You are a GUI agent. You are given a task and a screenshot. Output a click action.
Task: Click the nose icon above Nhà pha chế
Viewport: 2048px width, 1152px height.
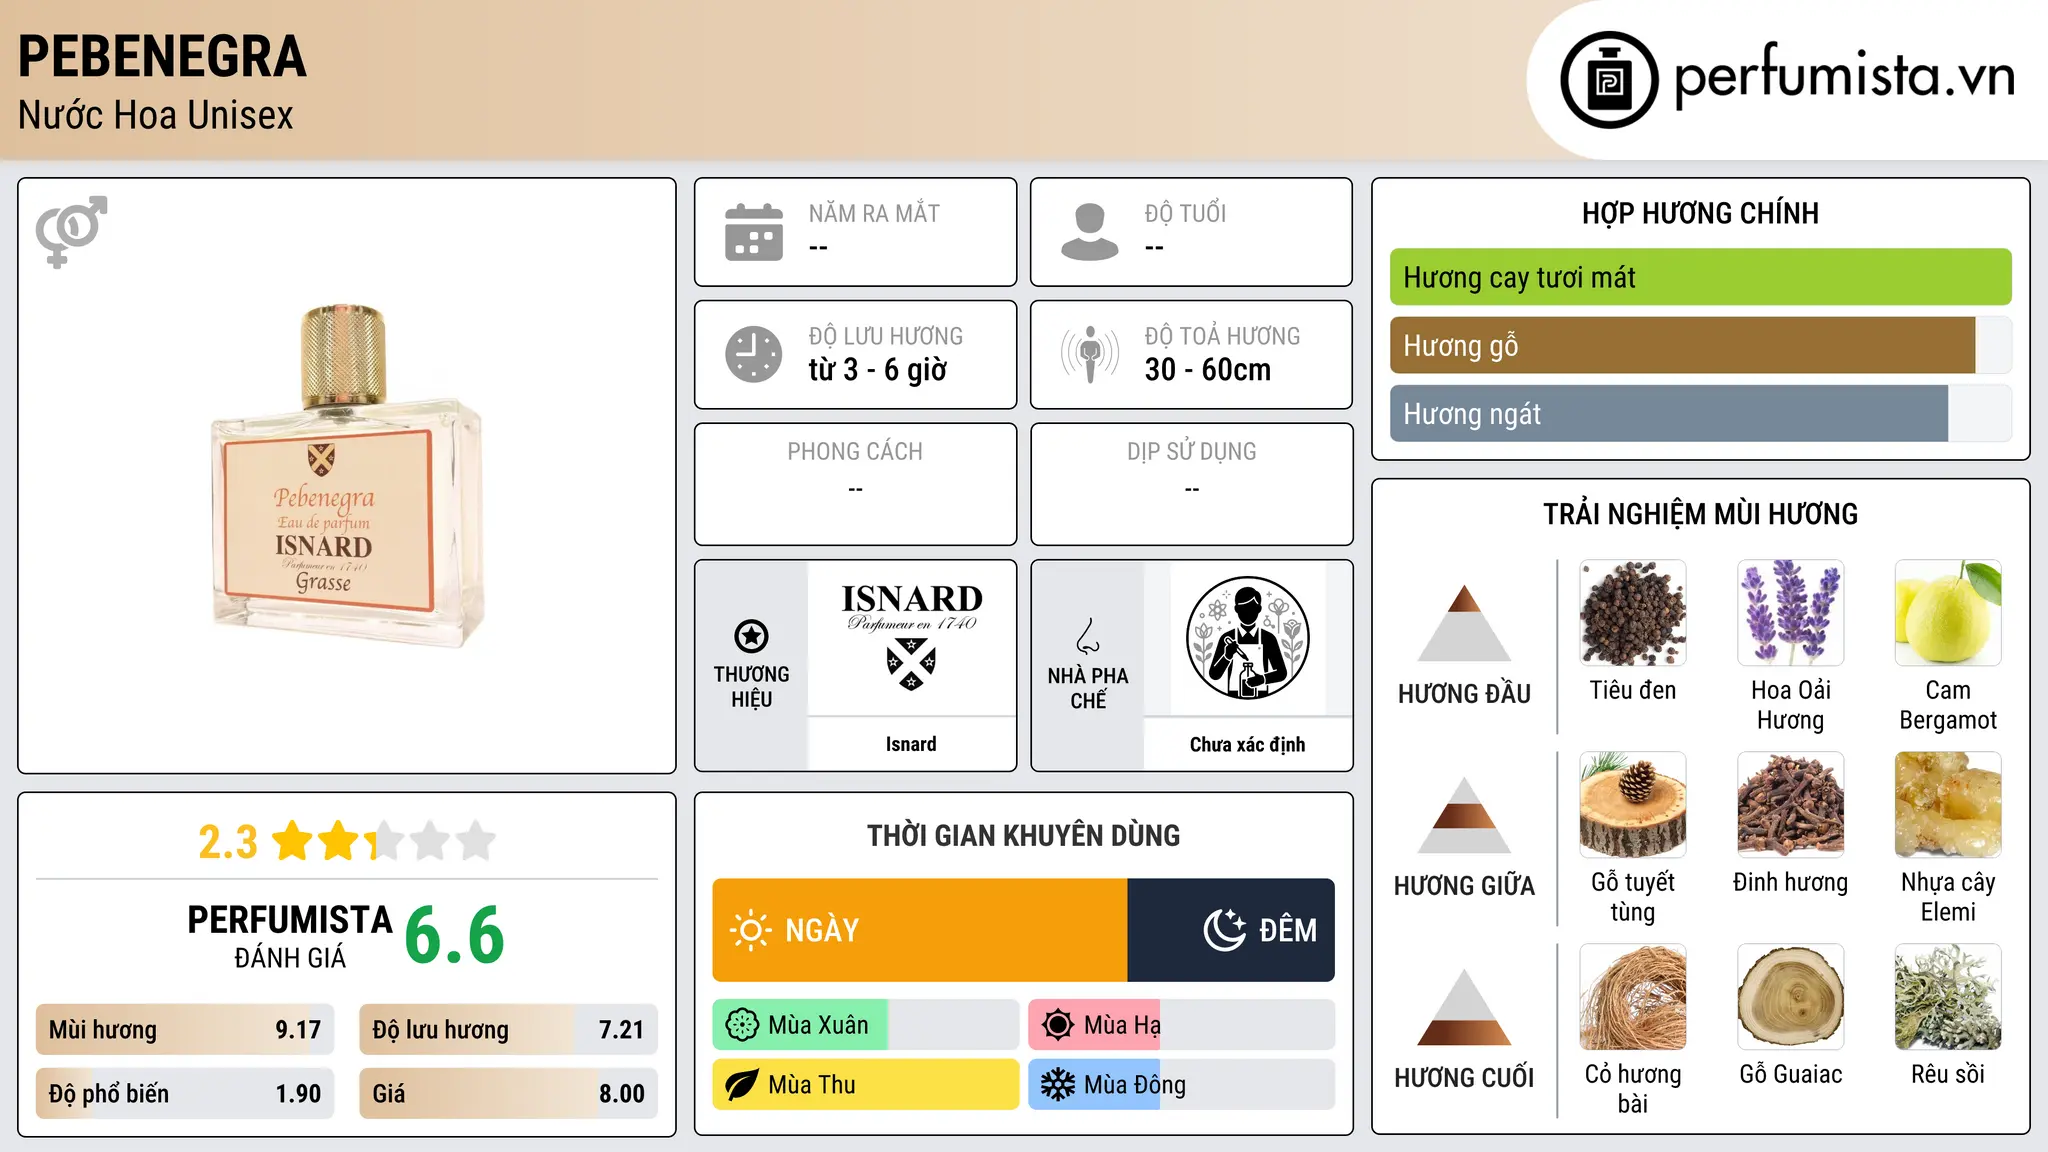(1088, 635)
